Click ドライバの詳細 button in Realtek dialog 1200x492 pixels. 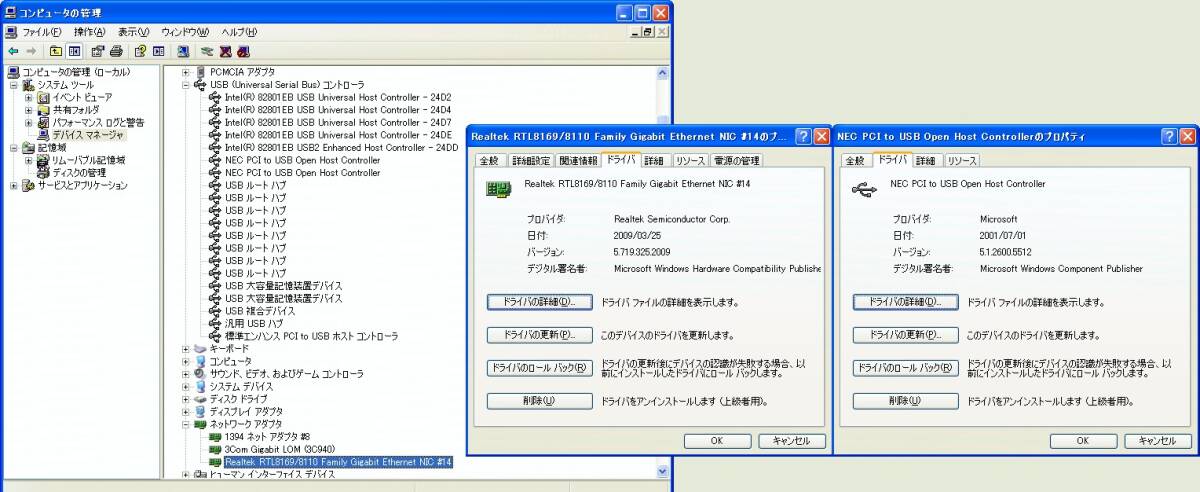click(x=539, y=301)
